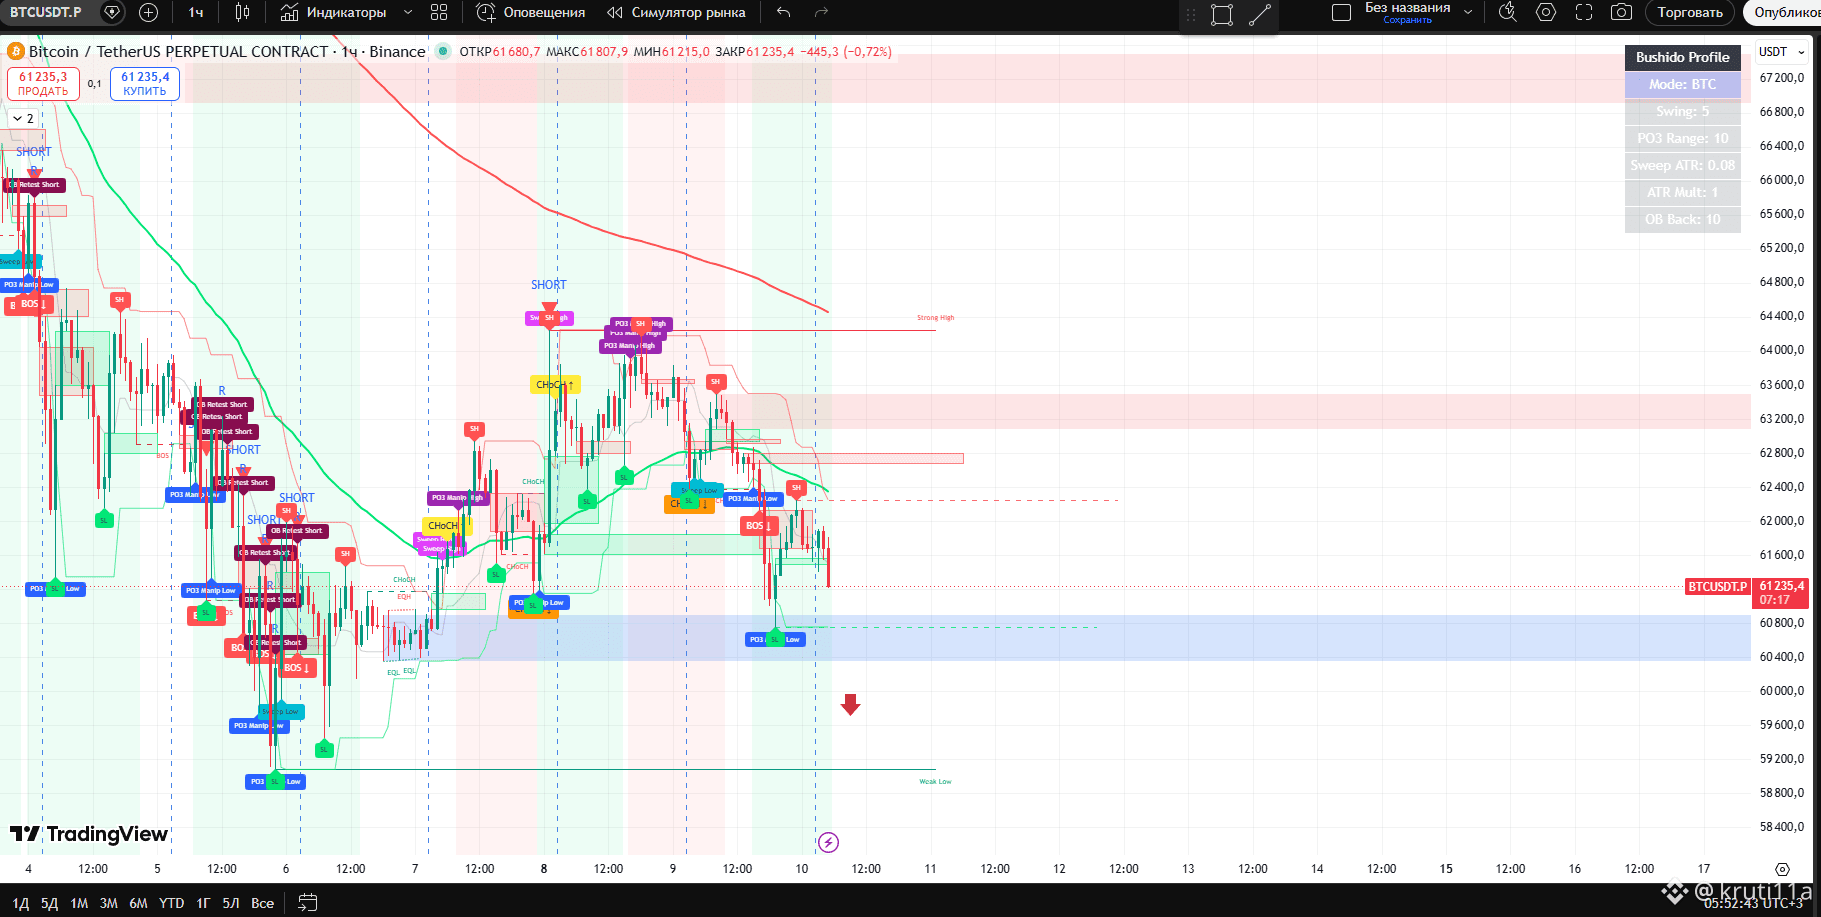Undo the last chart action
The height and width of the screenshot is (917, 1821).
784,12
